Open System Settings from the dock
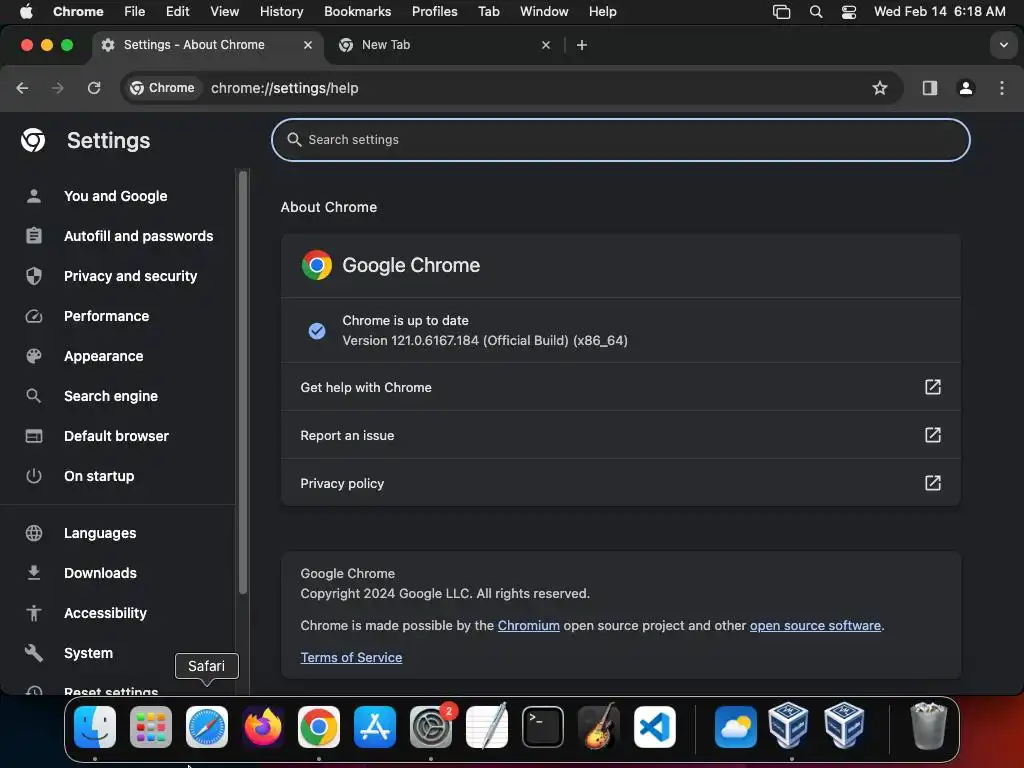 [x=431, y=727]
